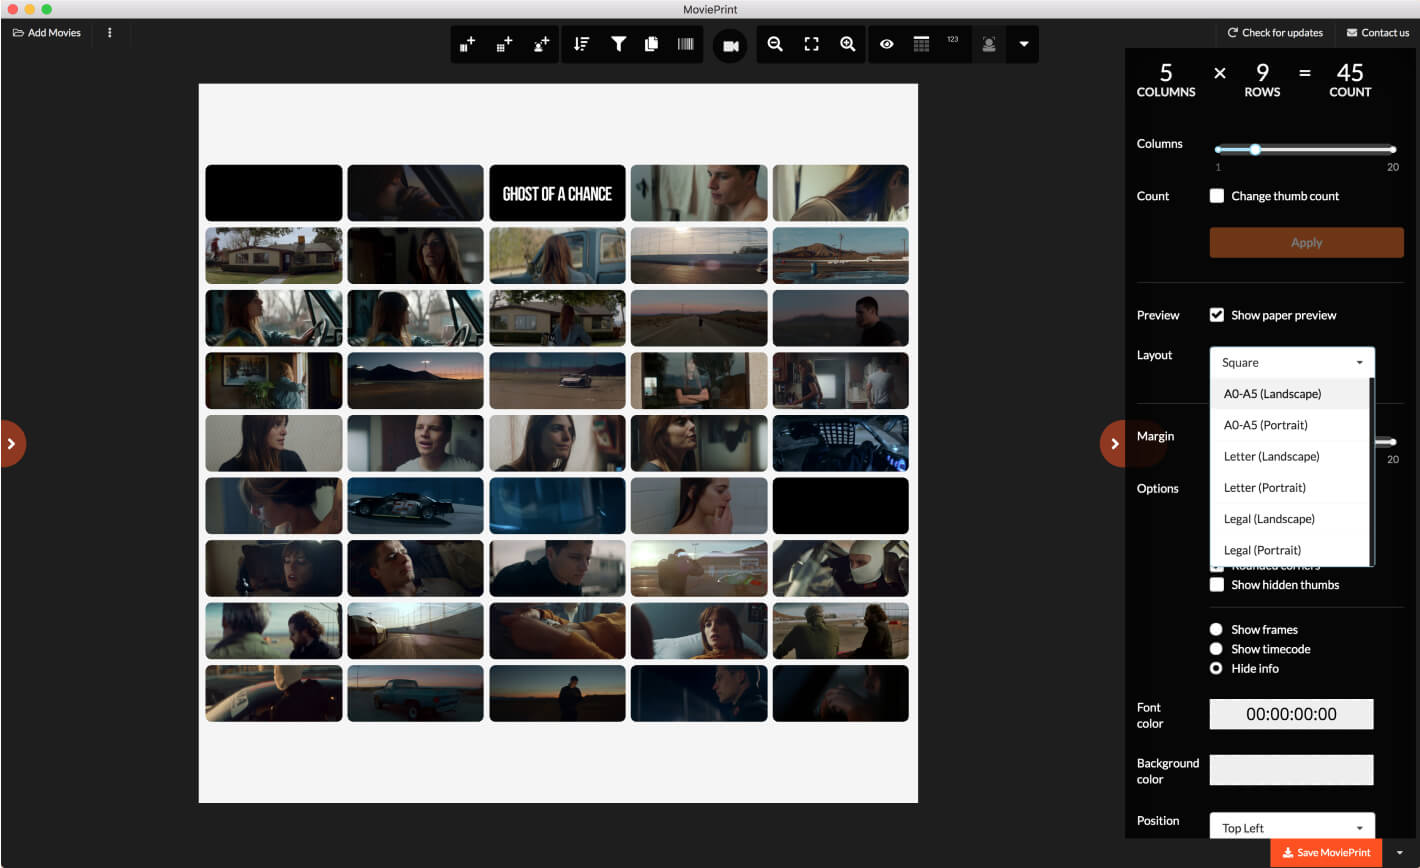Enable the Change thumb count checkbox
The image size is (1420, 868).
point(1217,196)
